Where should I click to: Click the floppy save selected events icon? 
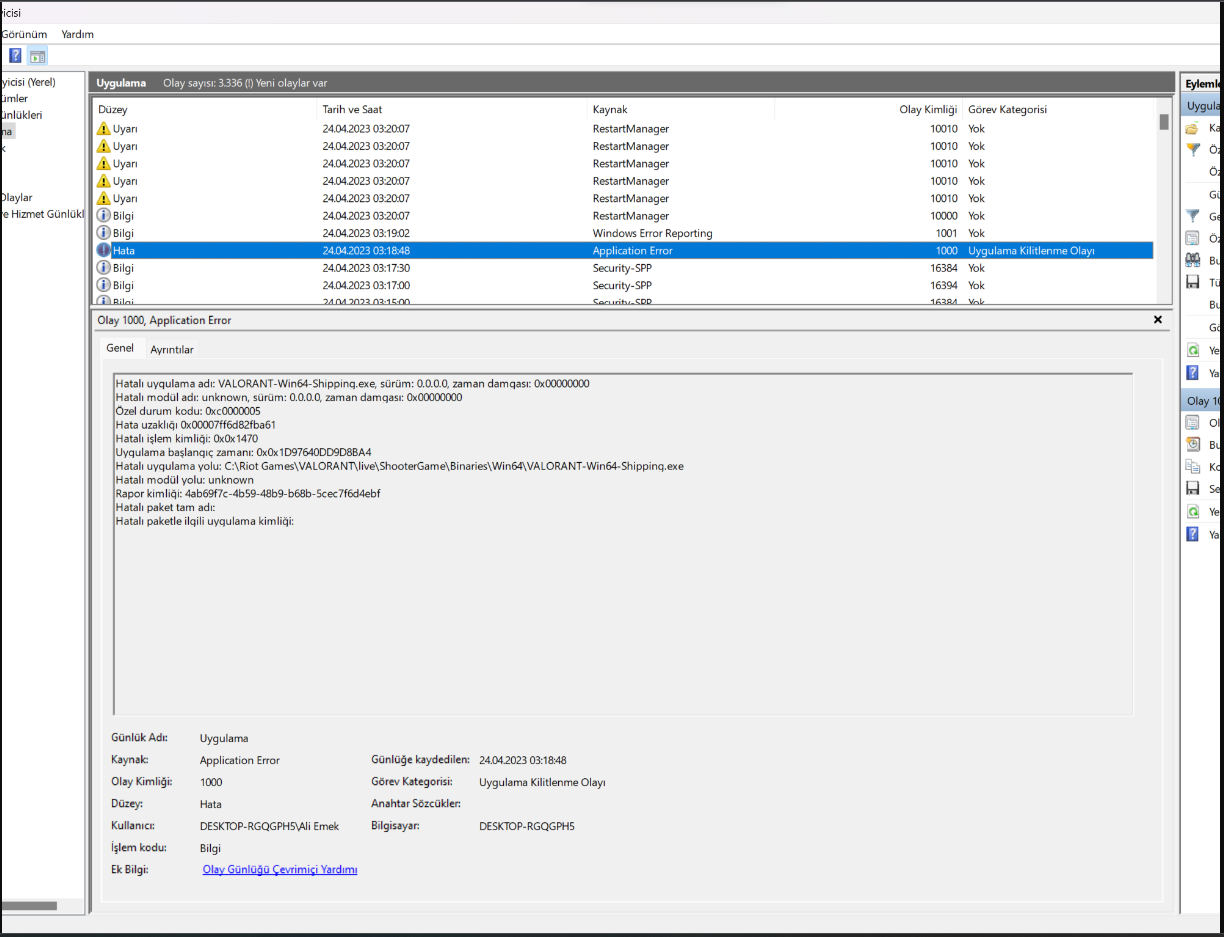(x=1192, y=489)
